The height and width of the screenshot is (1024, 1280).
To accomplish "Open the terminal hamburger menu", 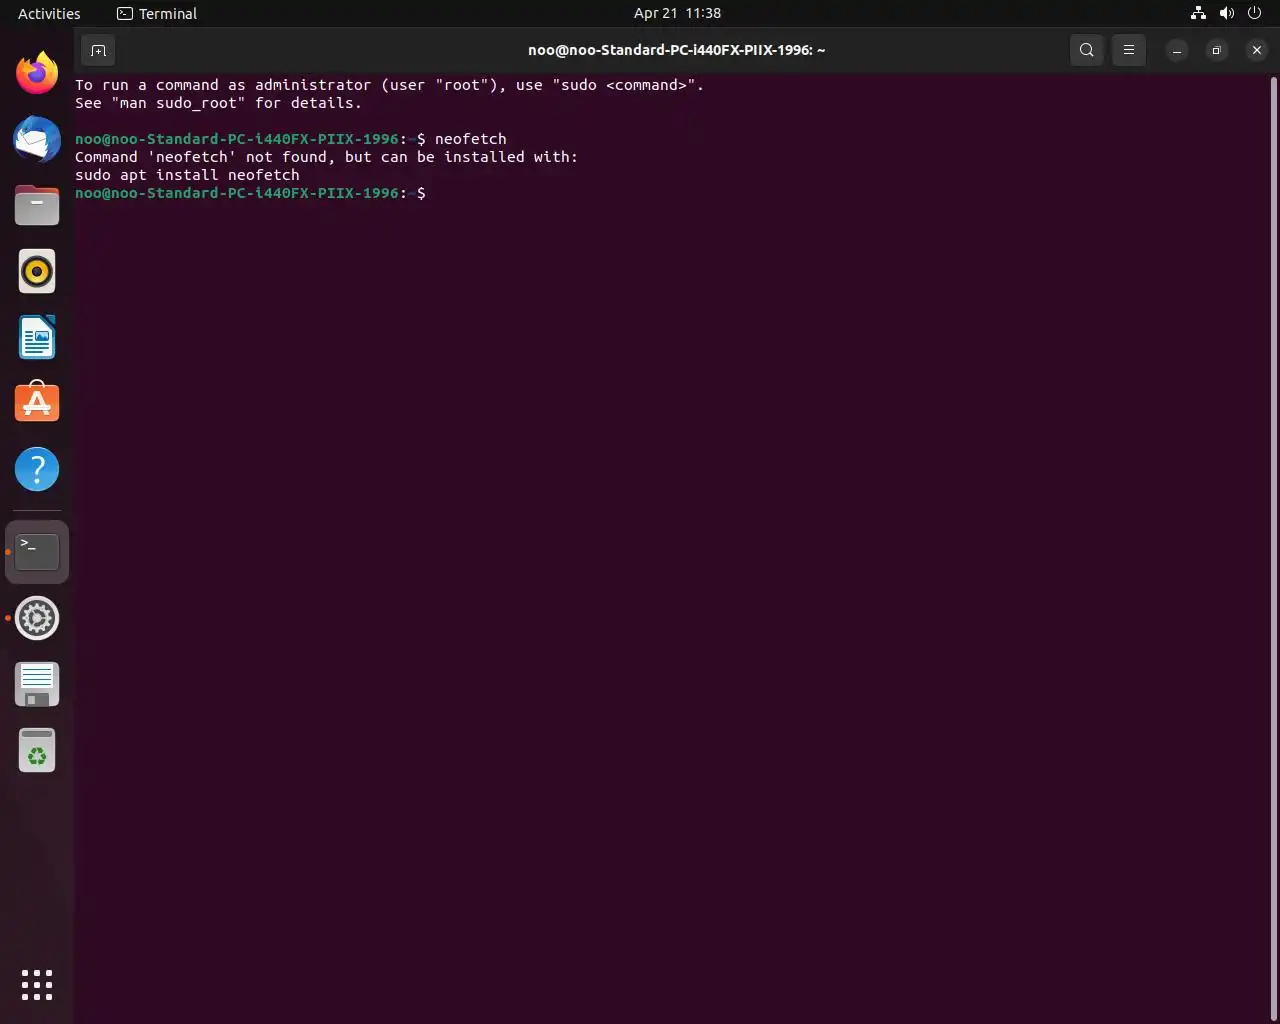I will [x=1129, y=50].
